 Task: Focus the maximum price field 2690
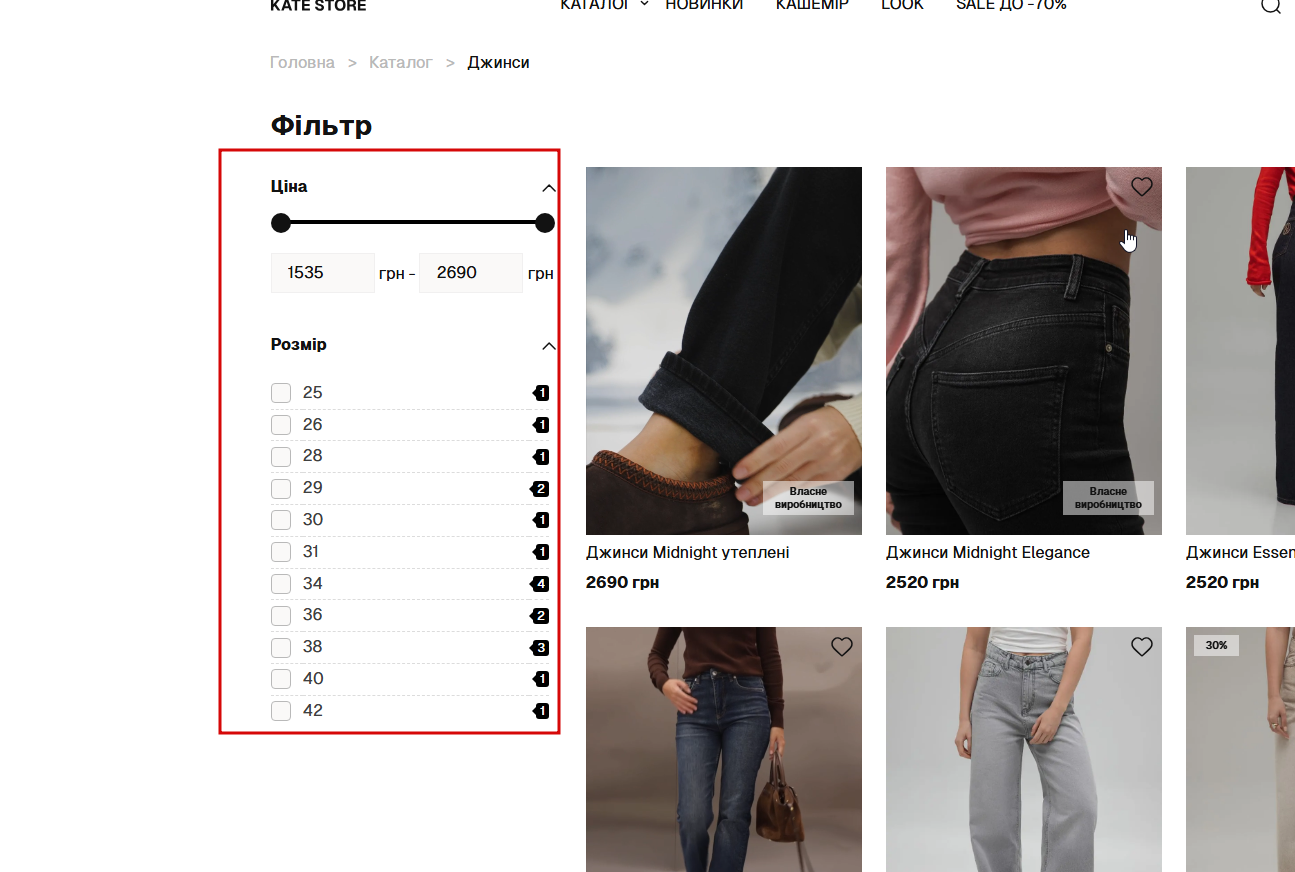(471, 273)
